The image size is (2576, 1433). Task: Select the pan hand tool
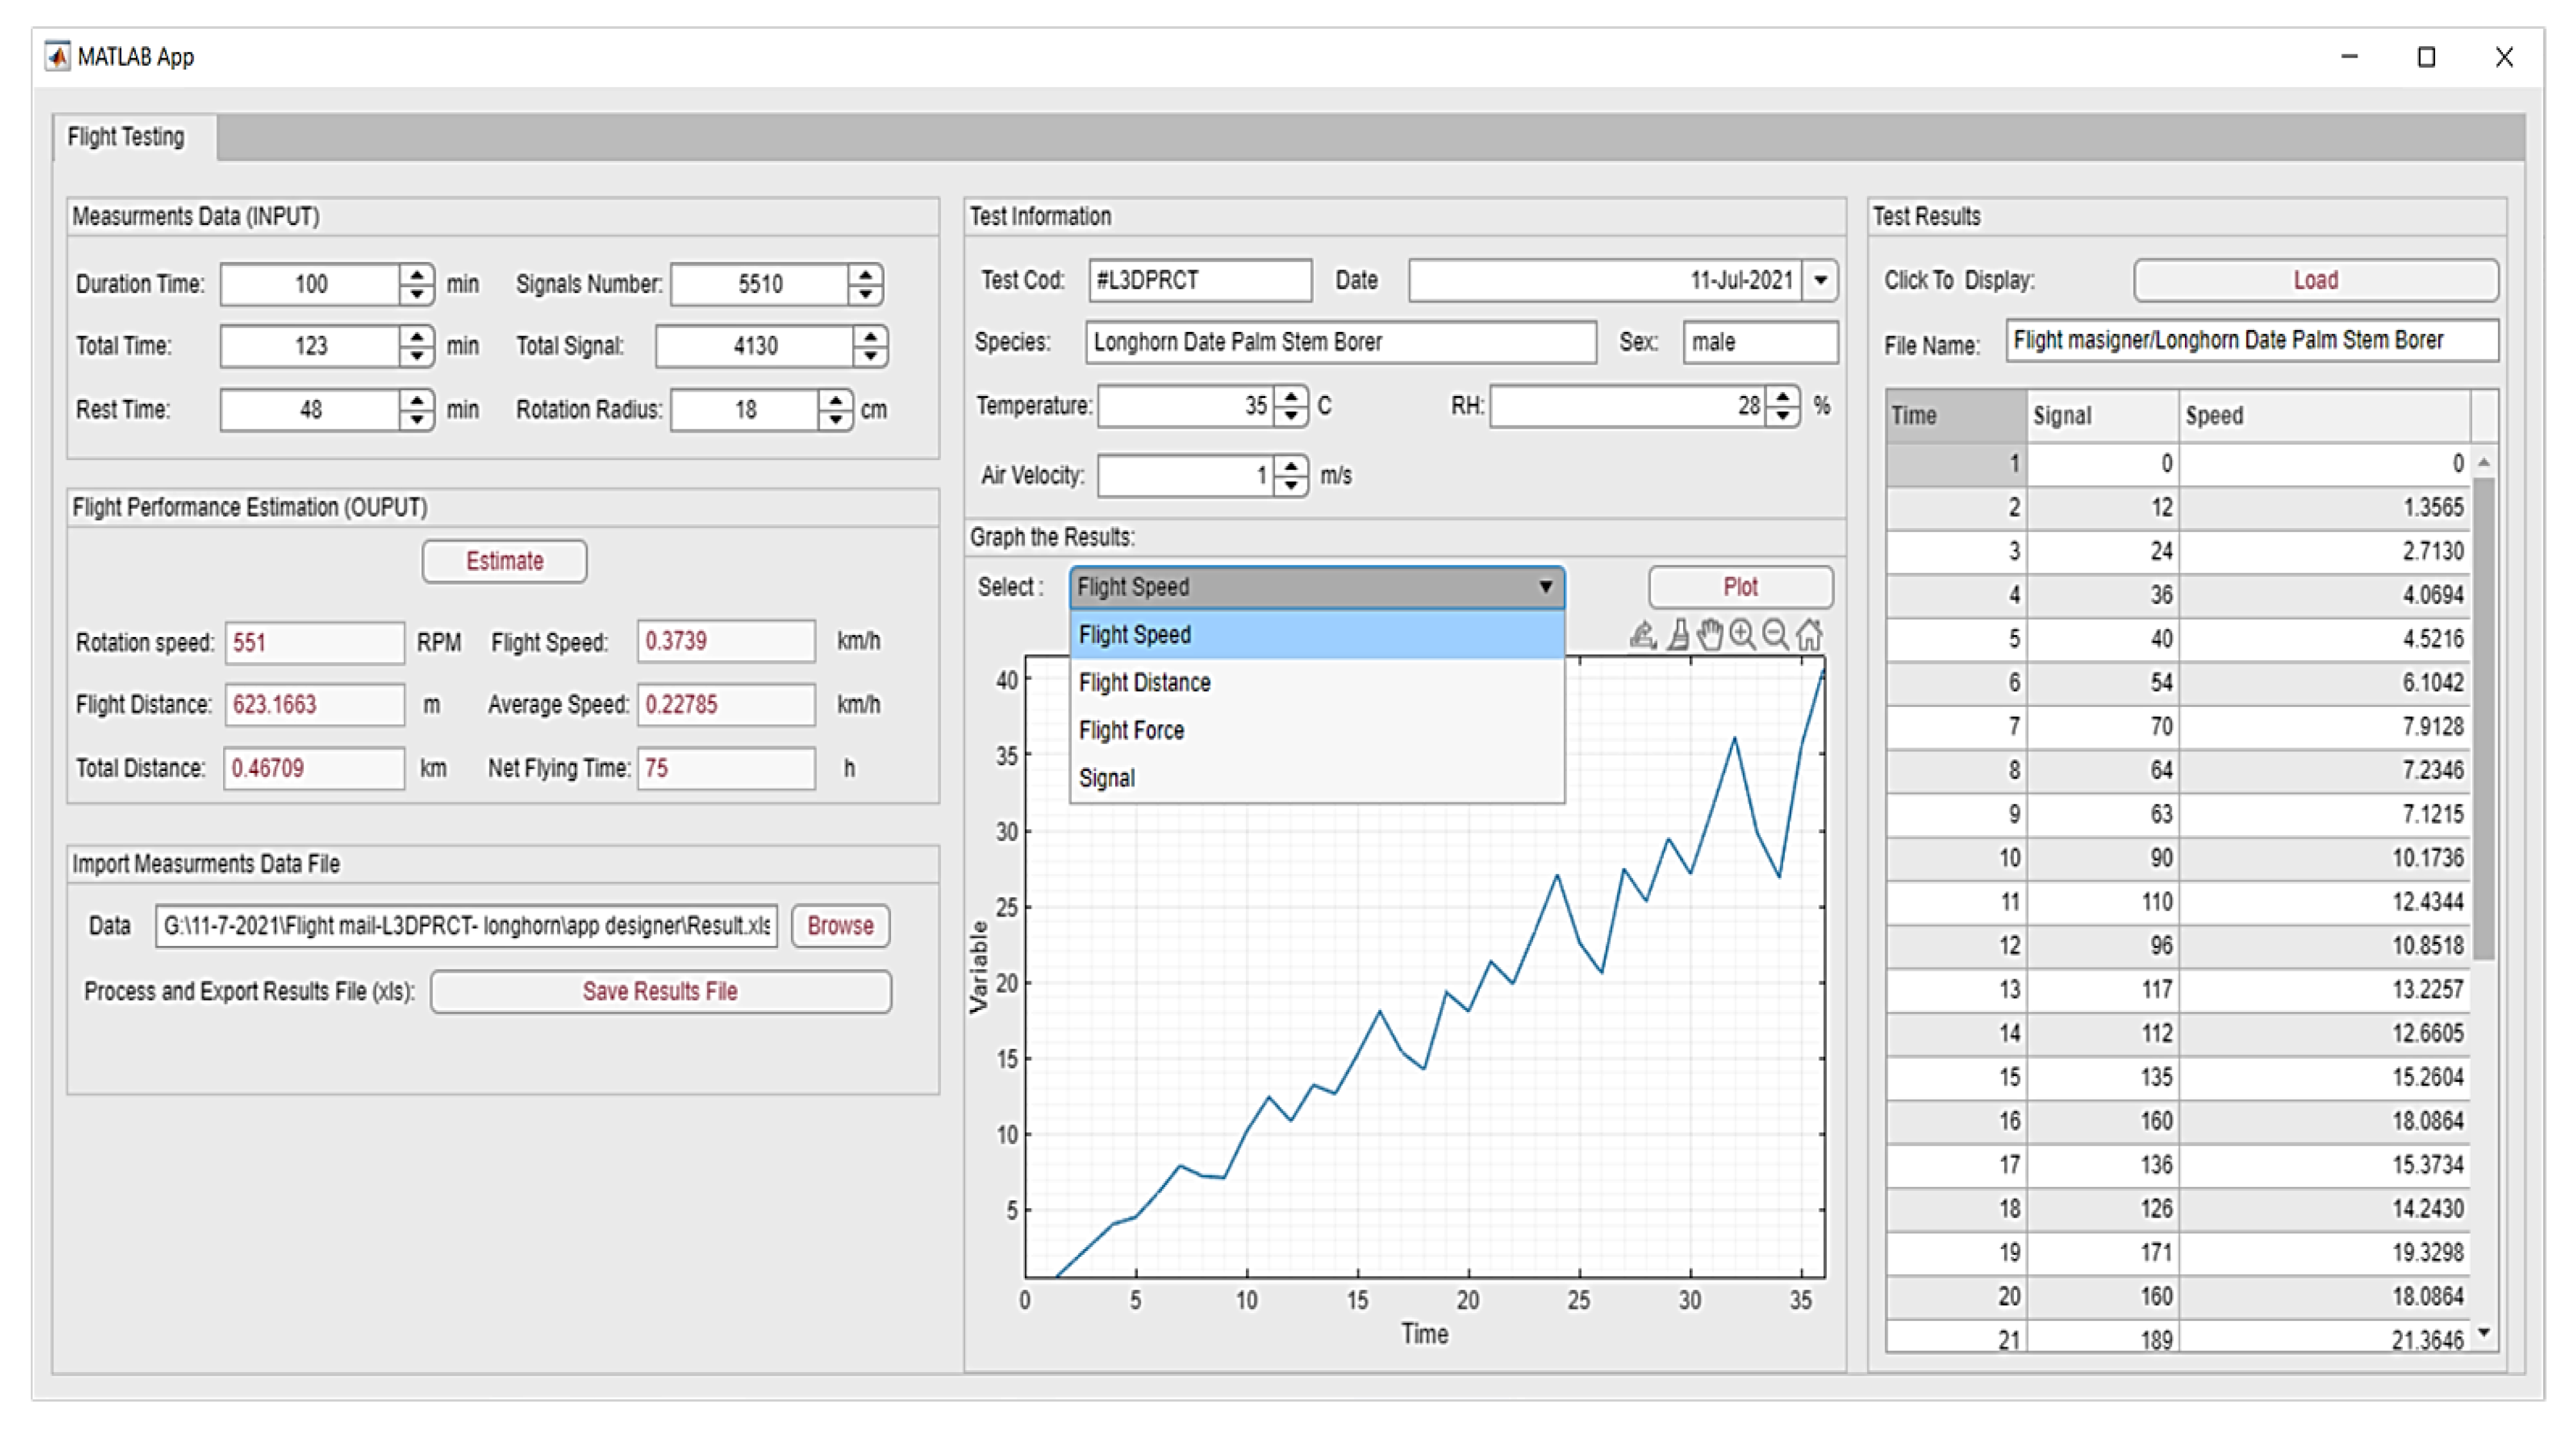point(1710,635)
